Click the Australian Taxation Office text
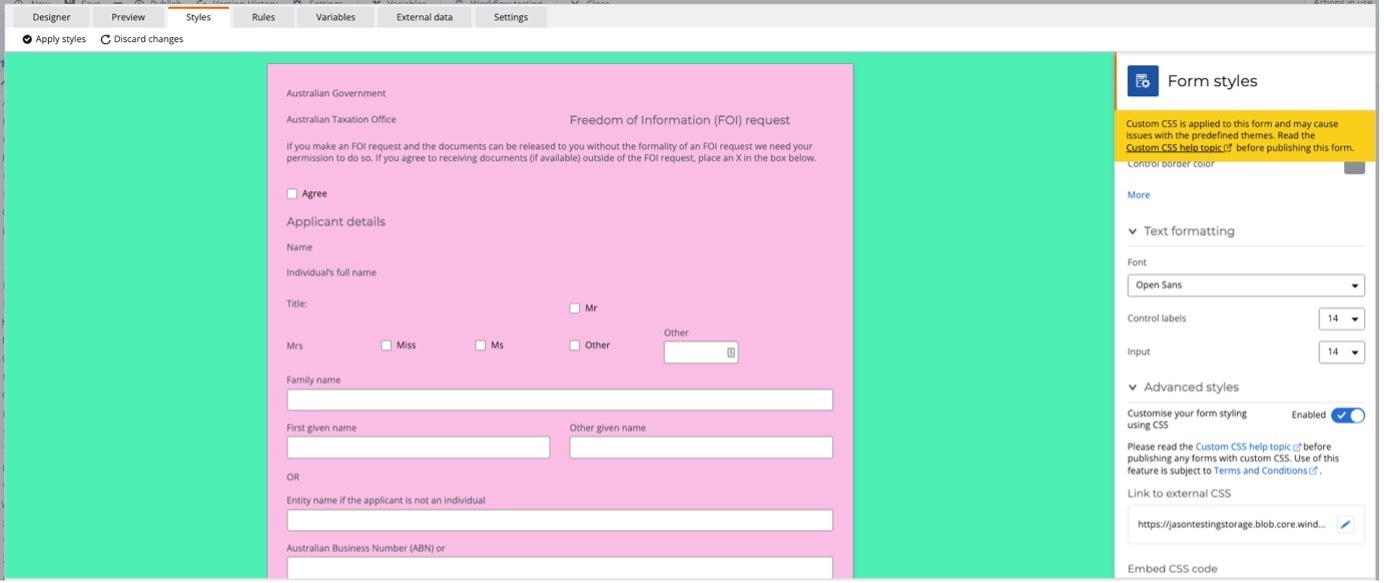 point(343,121)
